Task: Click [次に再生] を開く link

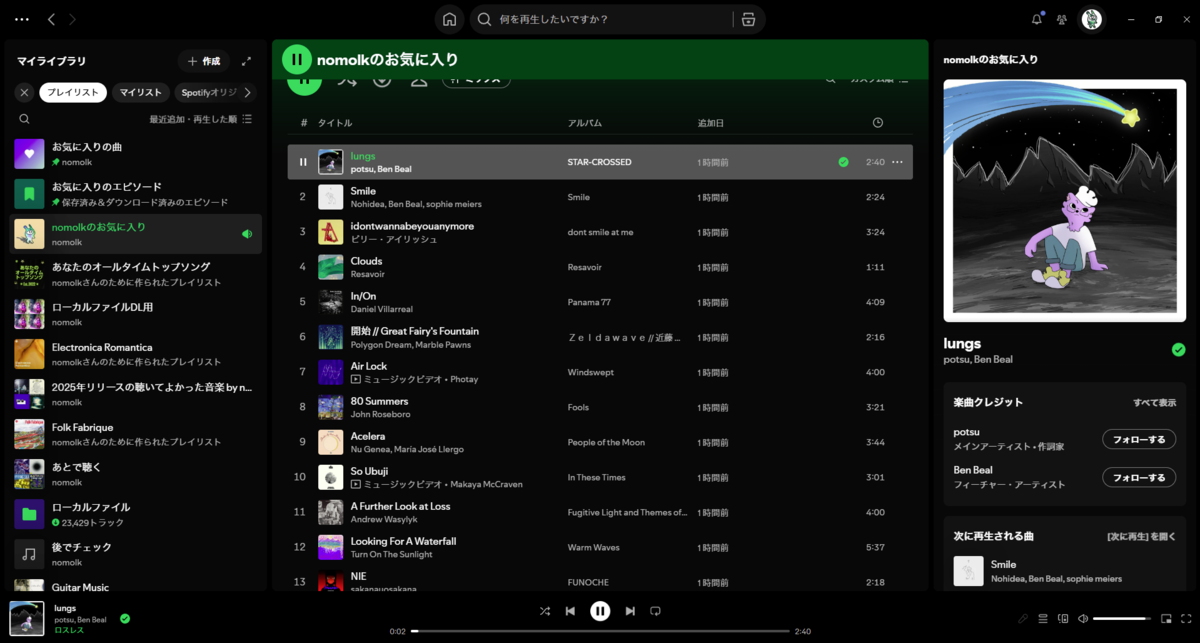Action: pyautogui.click(x=1141, y=536)
